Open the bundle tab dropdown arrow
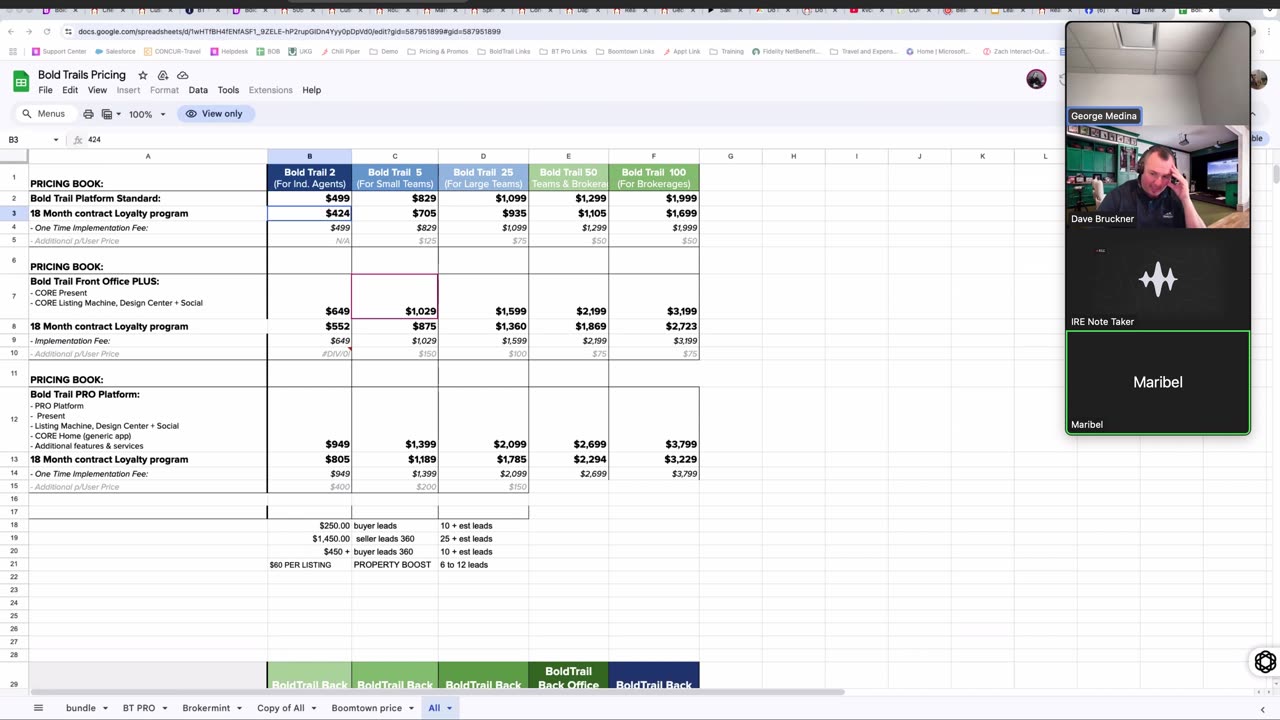Image resolution: width=1280 pixels, height=720 pixels. (x=105, y=708)
